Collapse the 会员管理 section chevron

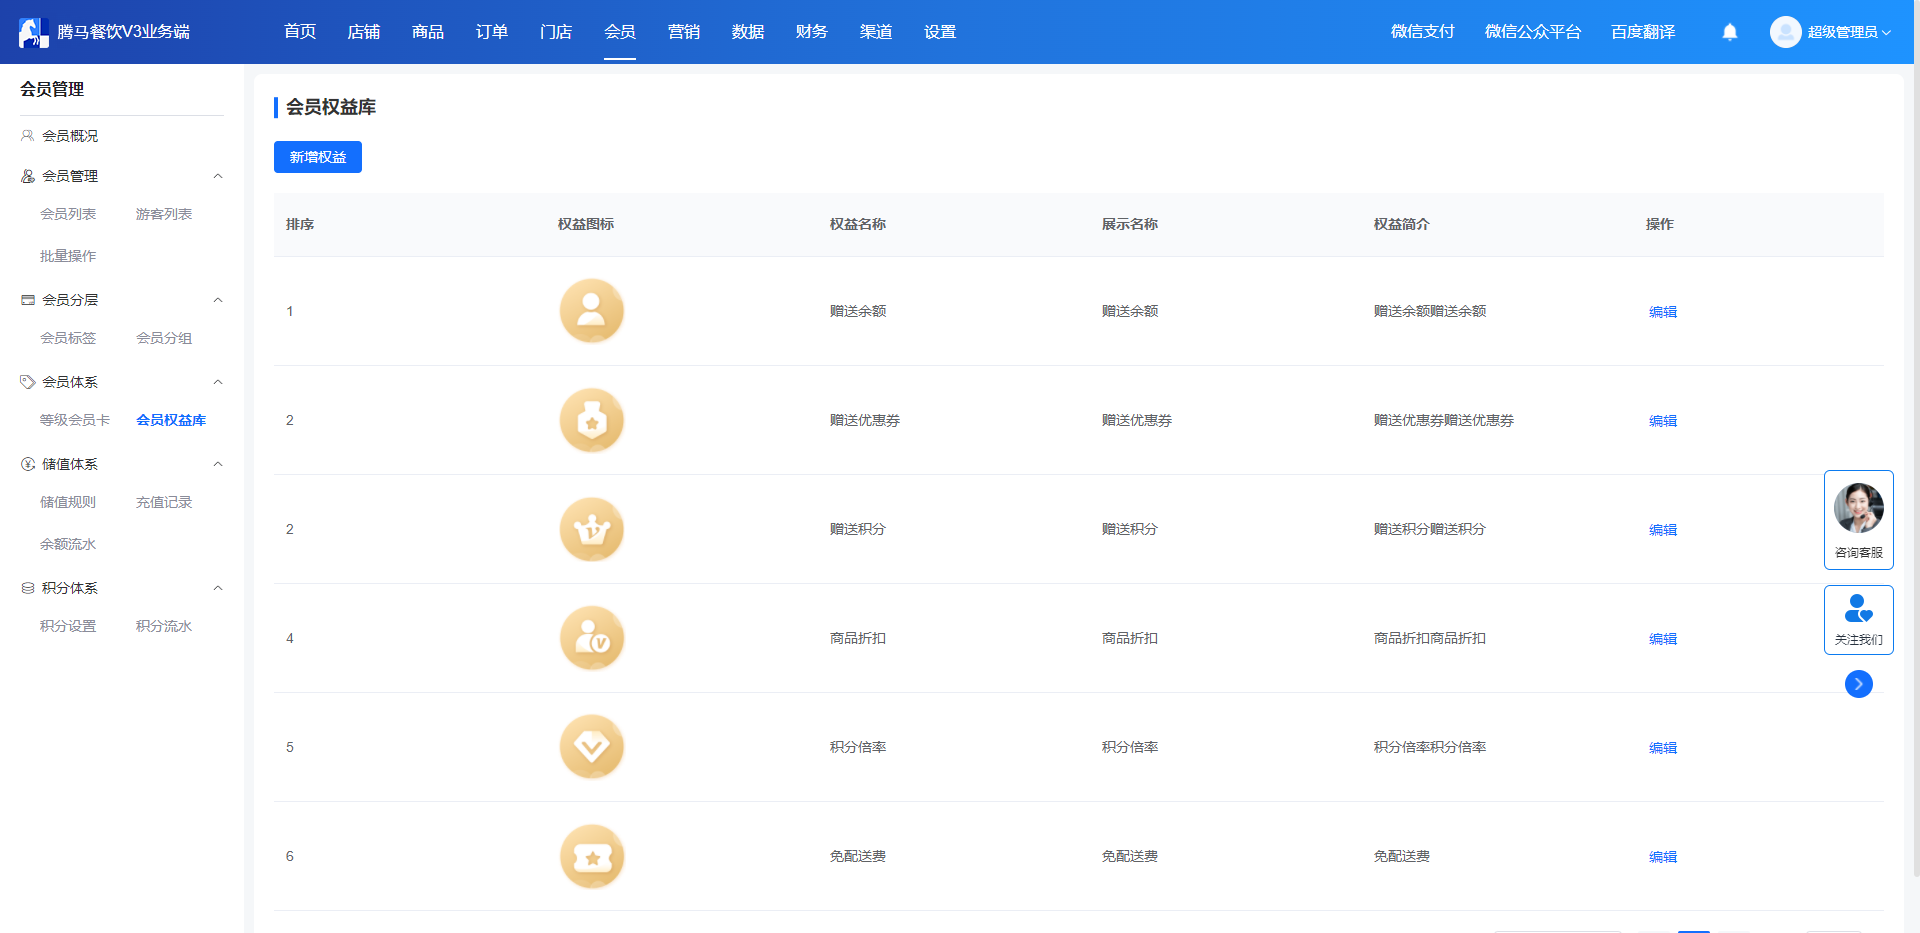coord(218,176)
